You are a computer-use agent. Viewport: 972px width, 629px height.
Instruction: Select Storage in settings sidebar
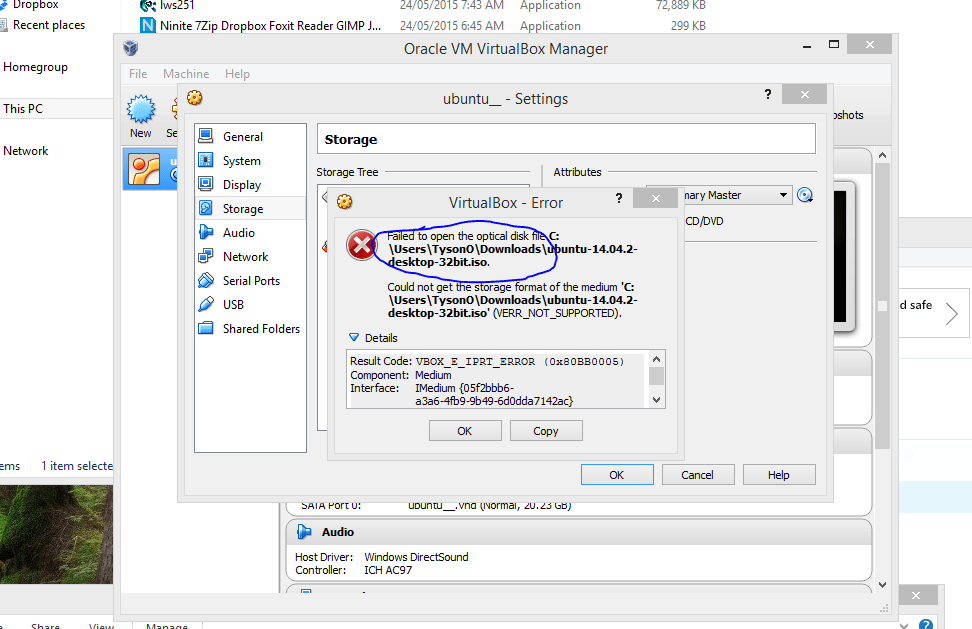coord(250,208)
